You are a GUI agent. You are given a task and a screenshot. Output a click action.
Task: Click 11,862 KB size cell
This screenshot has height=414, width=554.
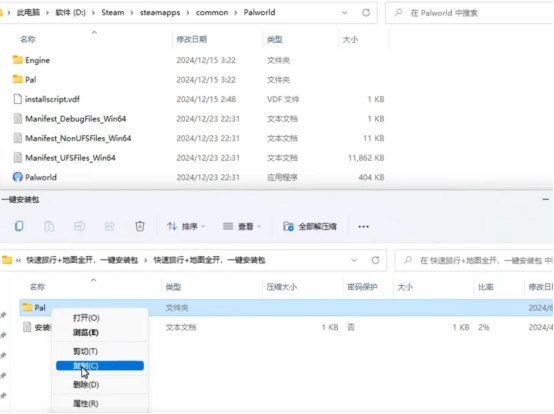tap(366, 158)
